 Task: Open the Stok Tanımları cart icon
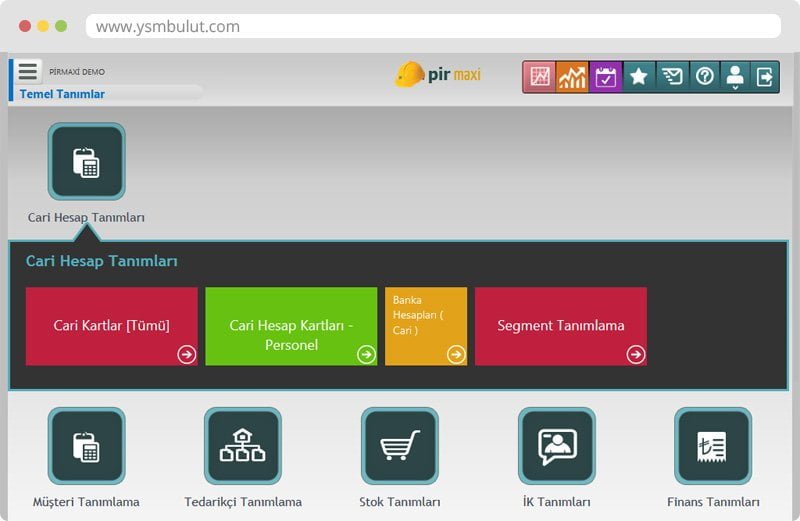click(399, 446)
